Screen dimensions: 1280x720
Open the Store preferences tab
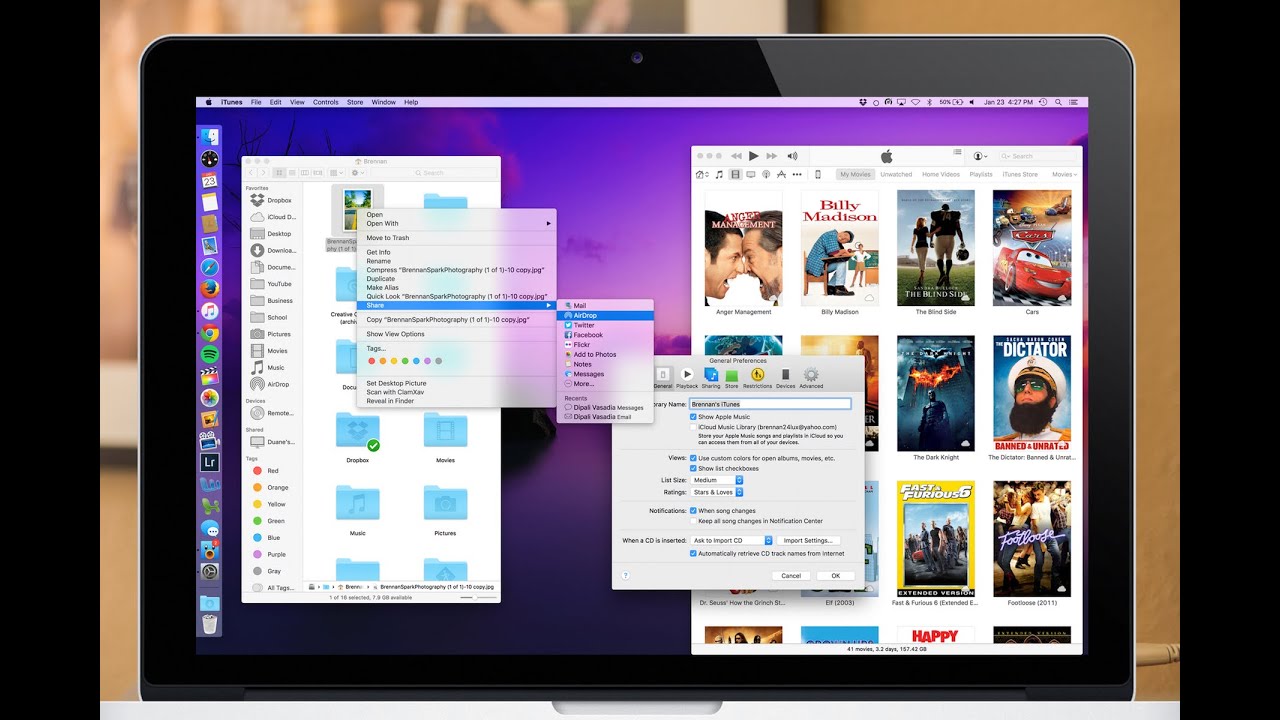tap(732, 377)
